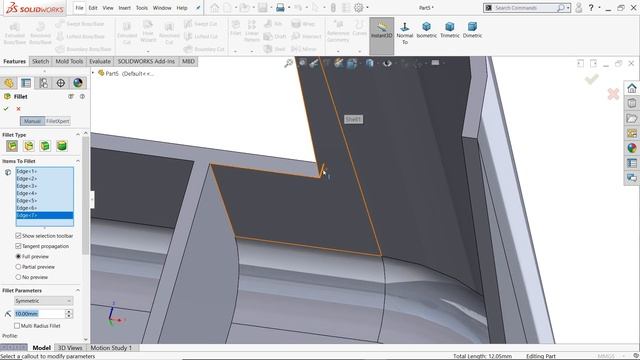Open the fillet help icon
The width and height of the screenshot is (640, 360).
82,96
